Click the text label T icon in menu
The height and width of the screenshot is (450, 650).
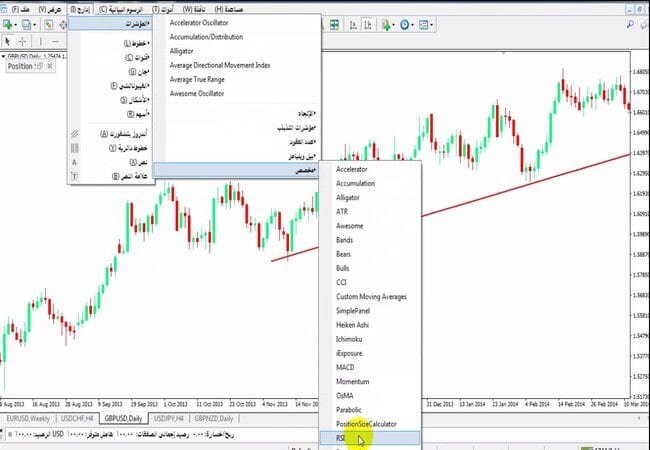[x=75, y=177]
